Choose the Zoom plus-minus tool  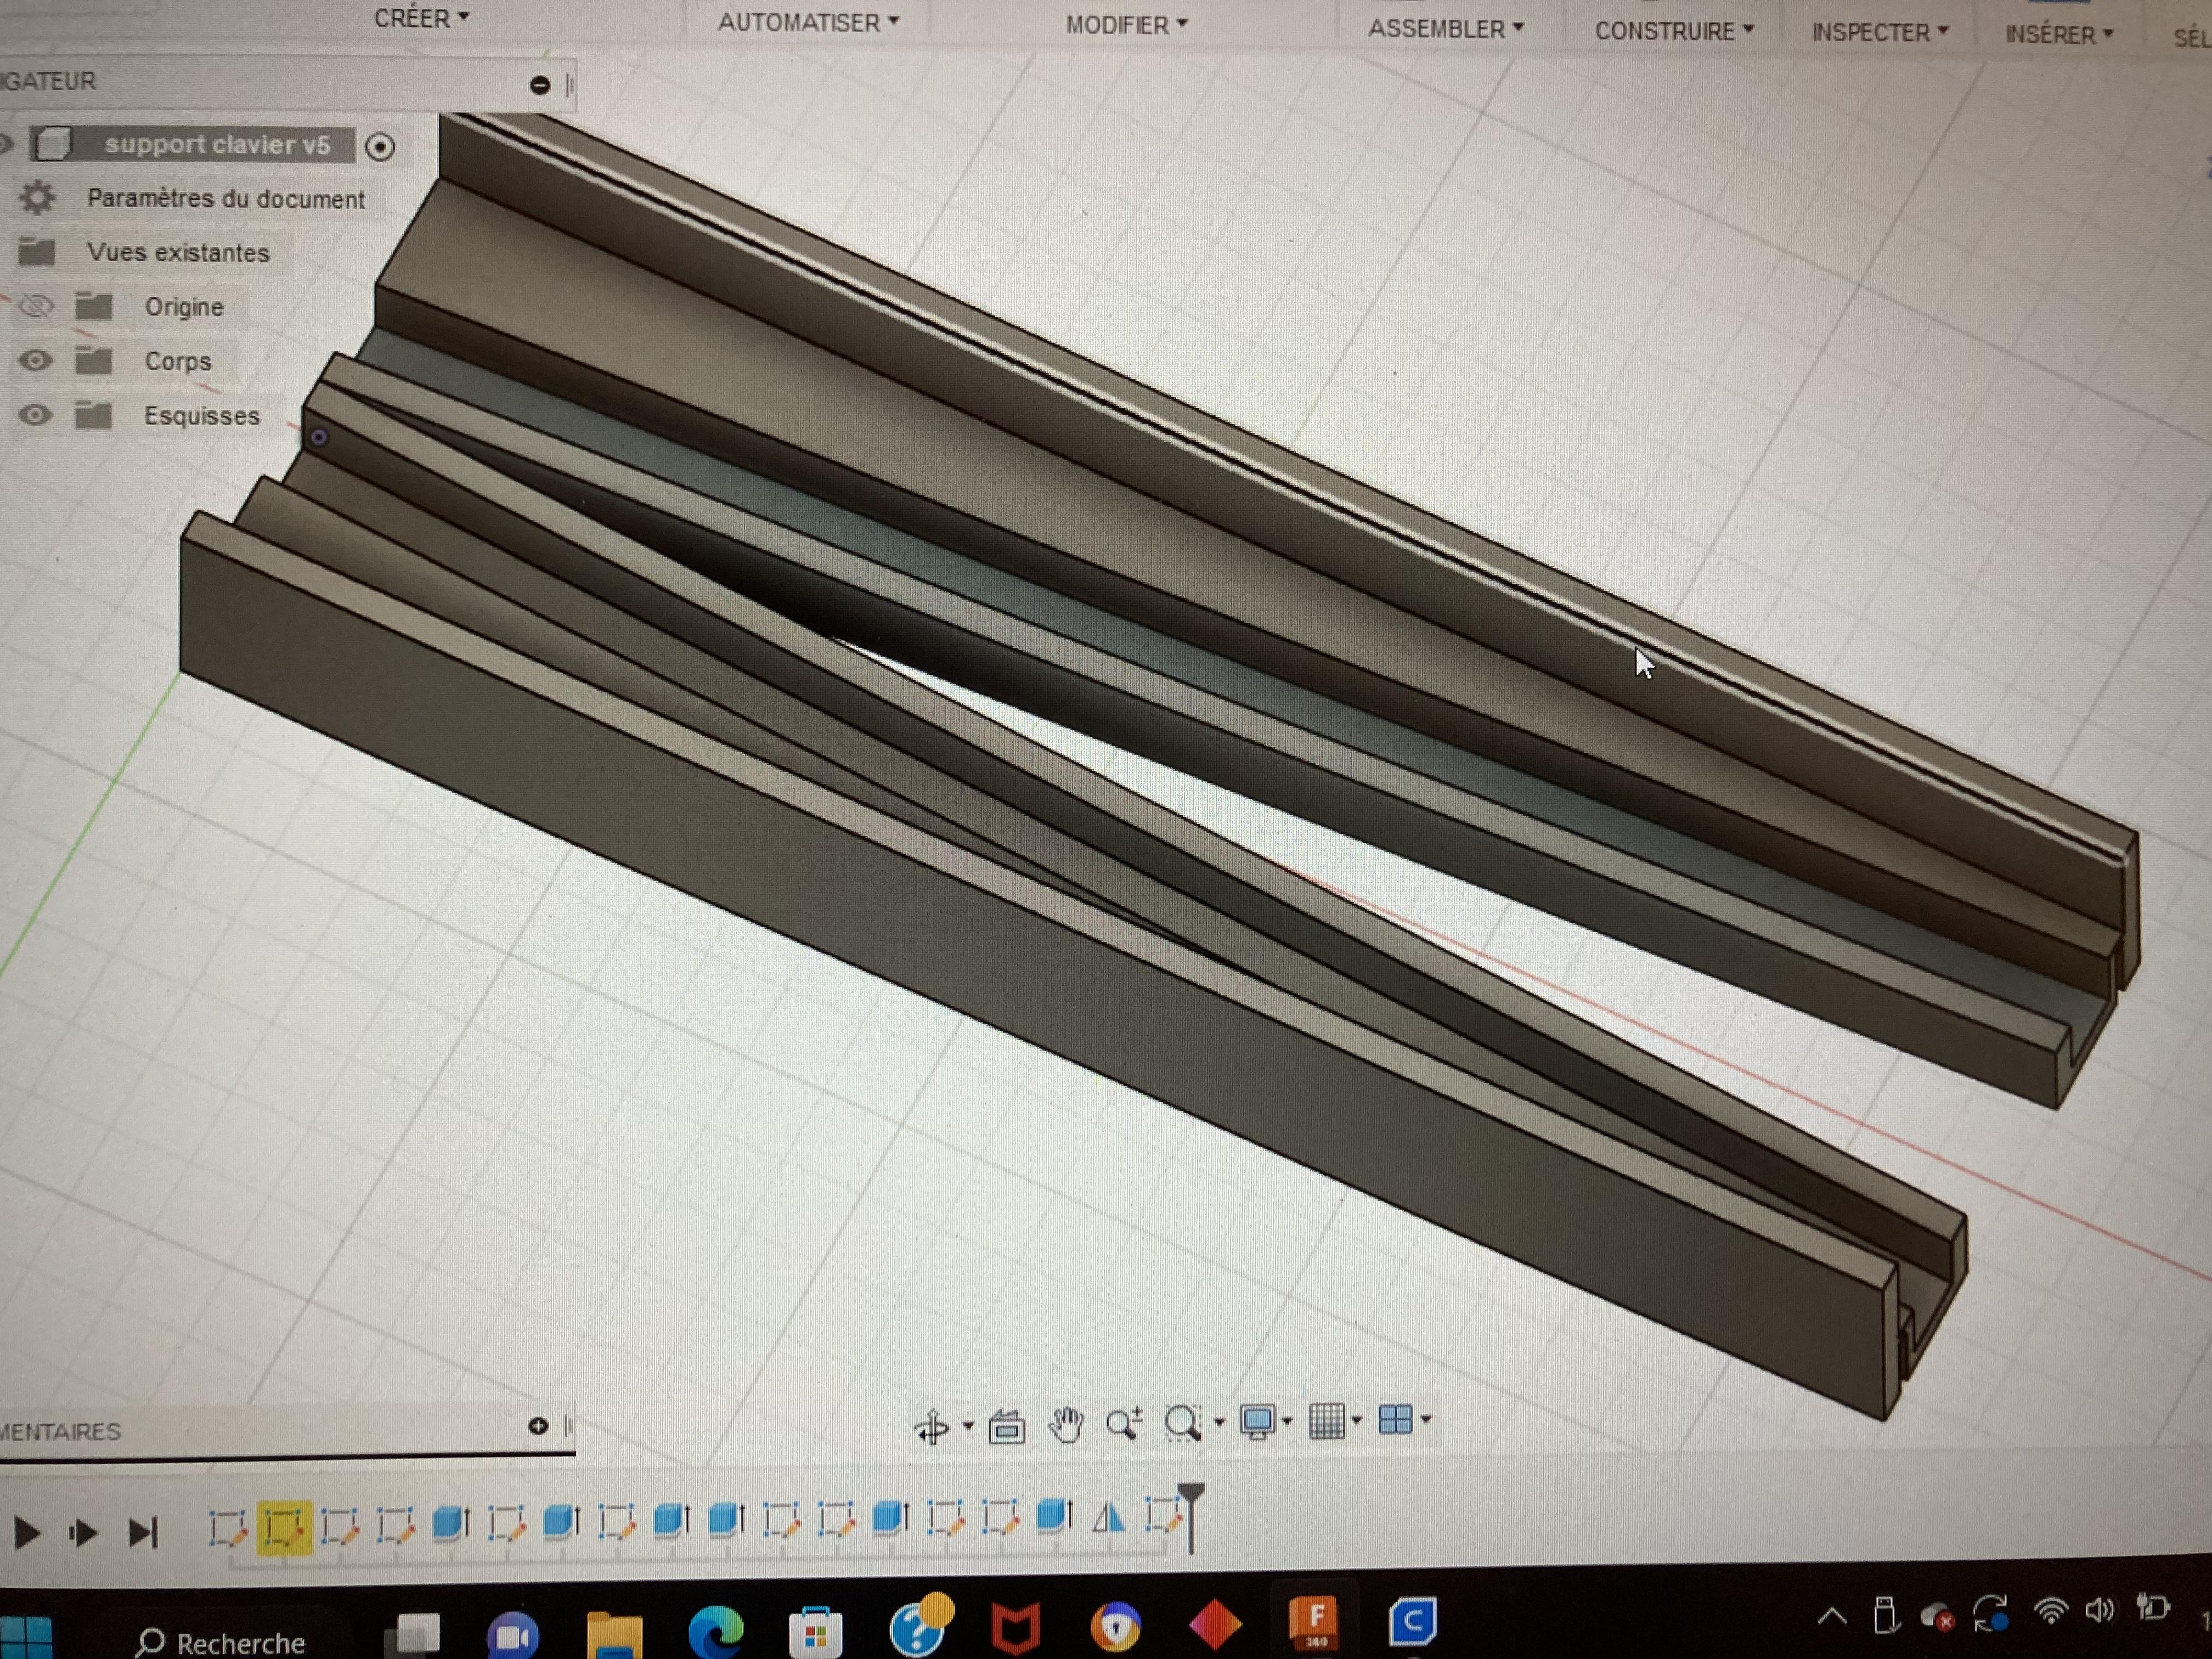[x=1124, y=1422]
